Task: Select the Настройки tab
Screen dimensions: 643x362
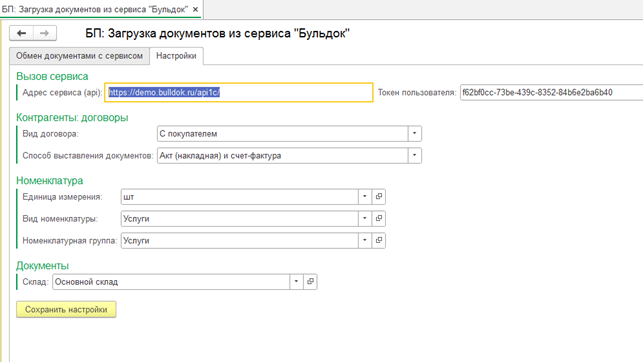Action: click(x=176, y=56)
